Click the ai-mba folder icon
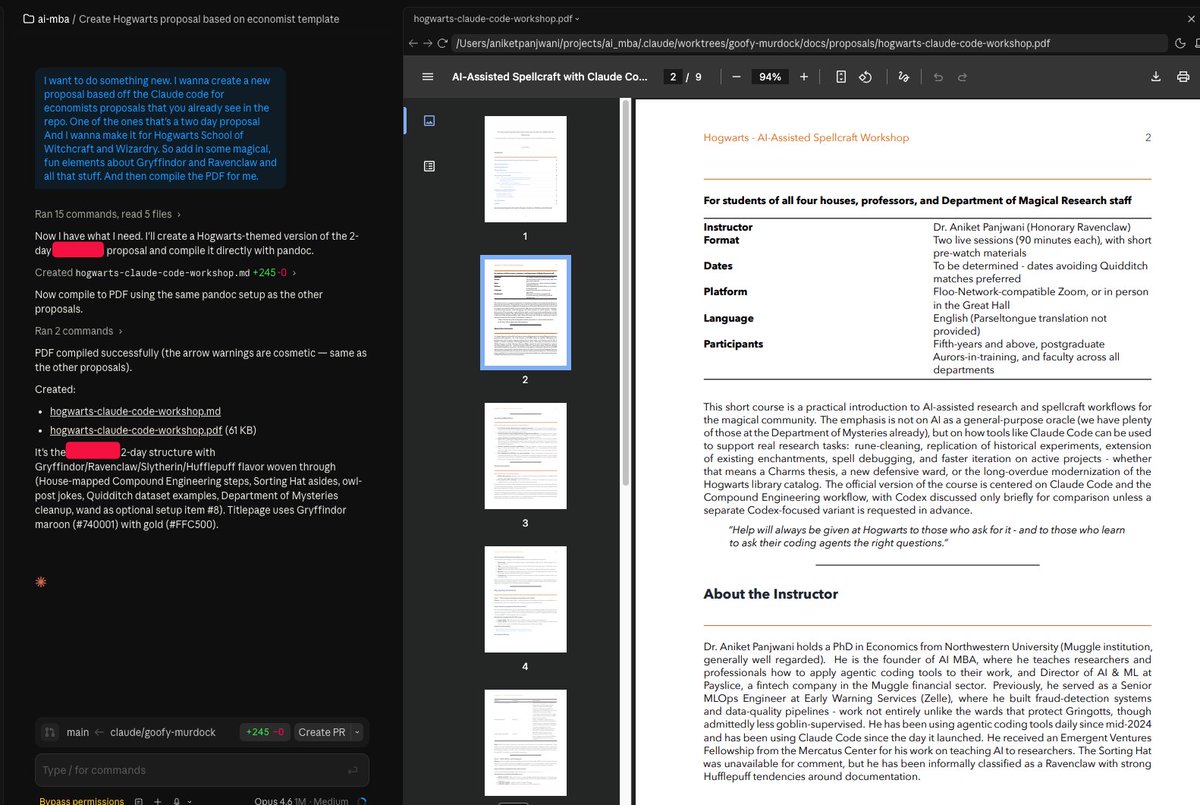This screenshot has height=805, width=1200. pyautogui.click(x=29, y=19)
